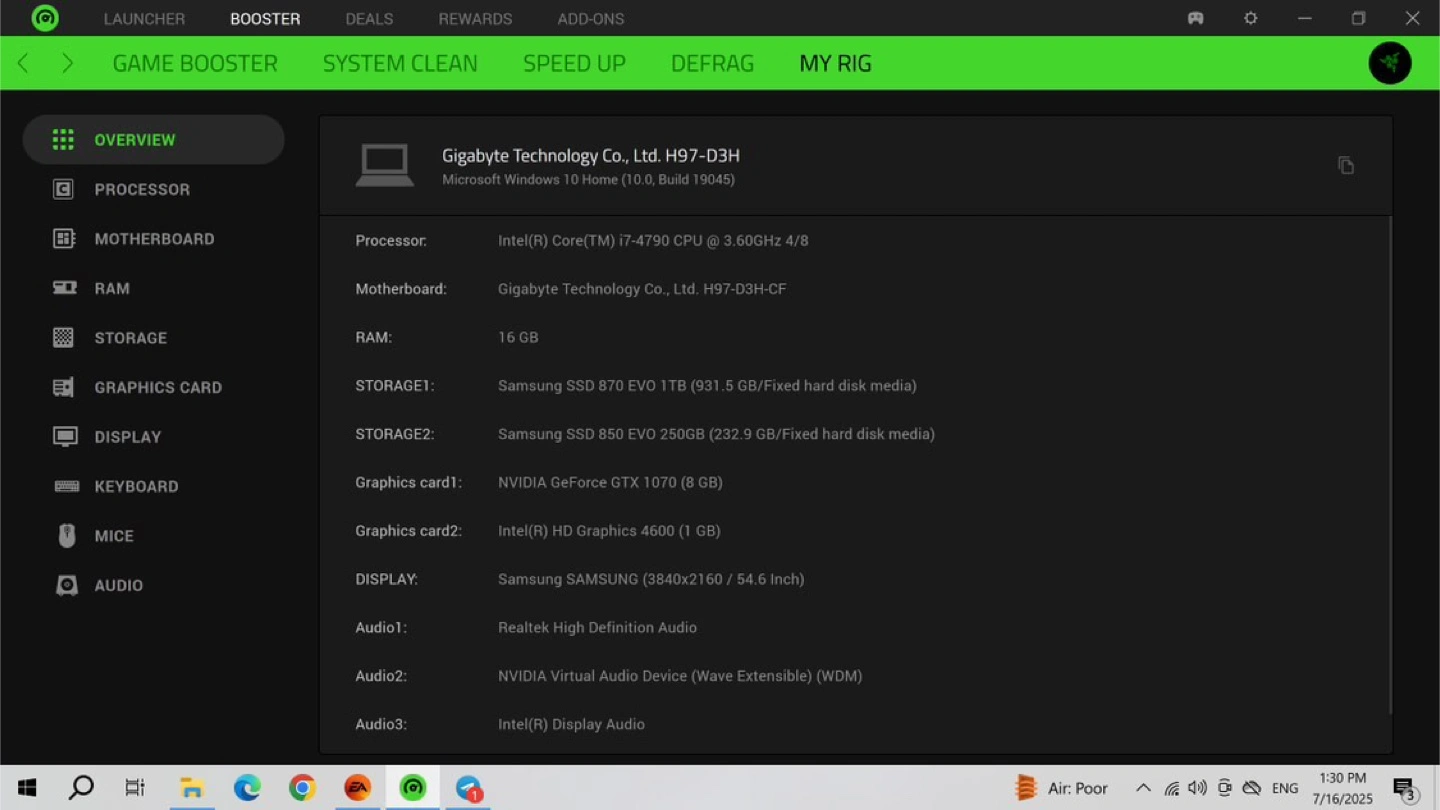Open the Add-Ons tab

click(x=591, y=19)
